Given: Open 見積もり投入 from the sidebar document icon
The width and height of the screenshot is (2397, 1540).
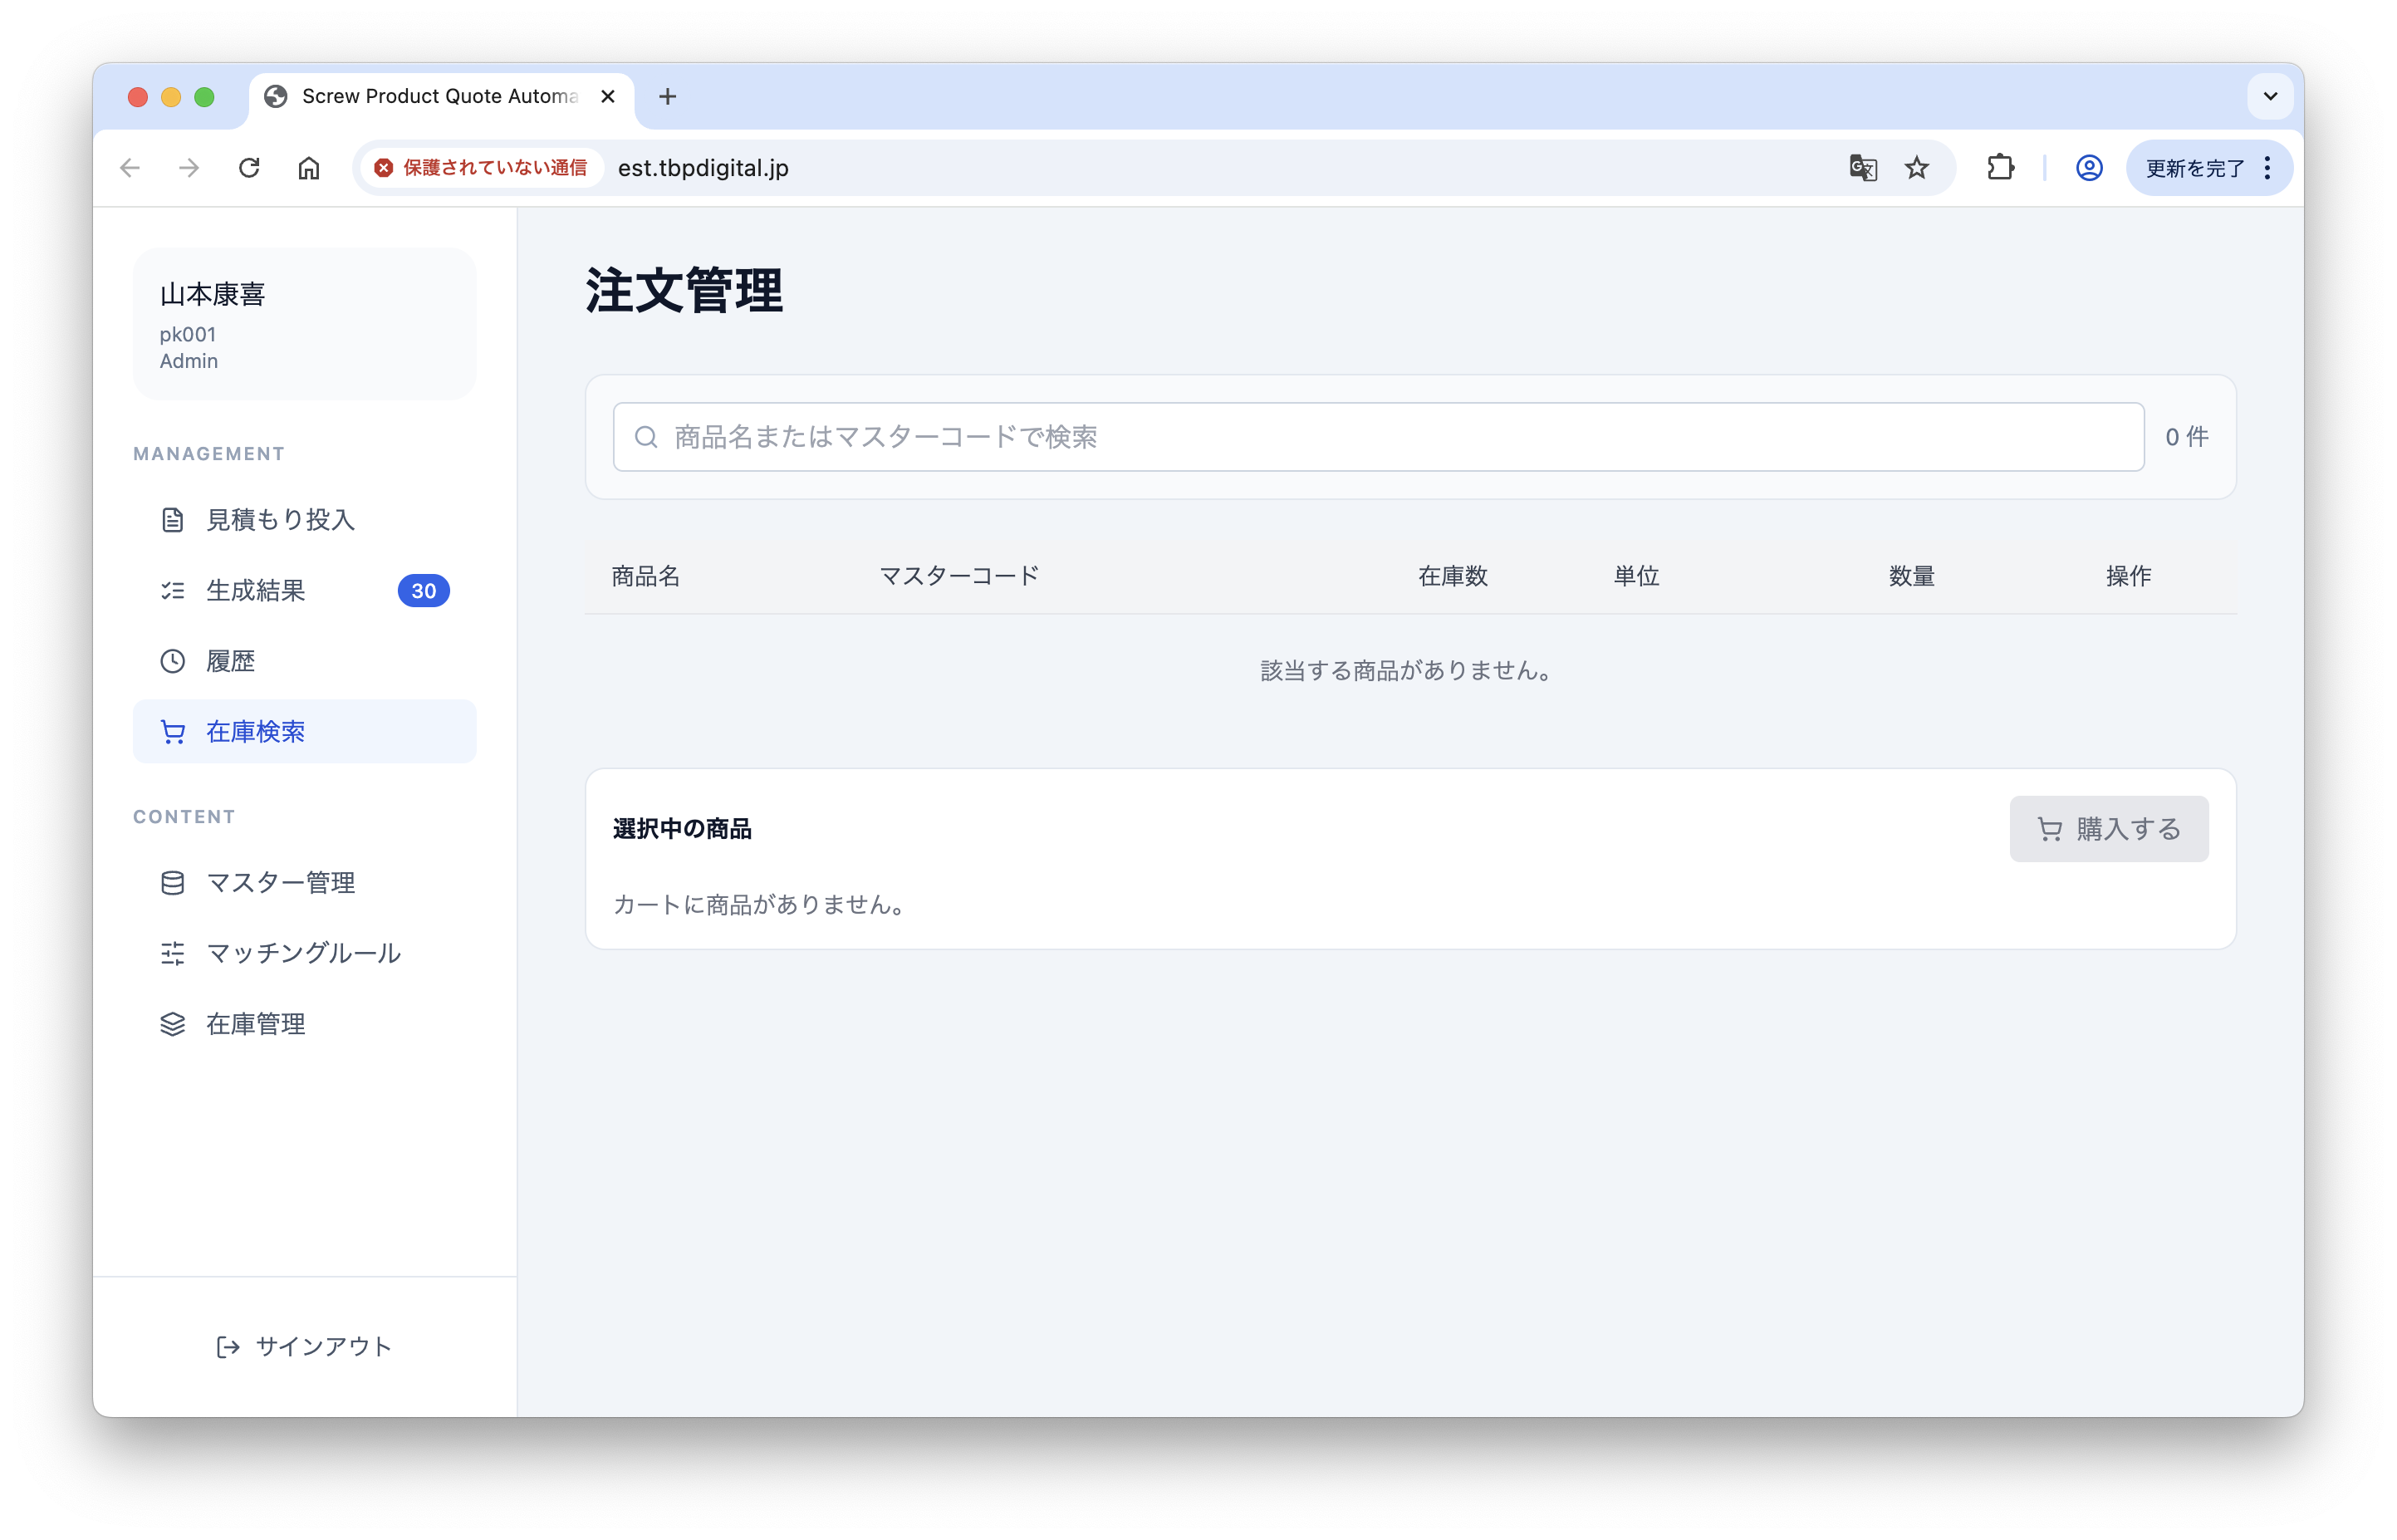Looking at the screenshot, I should coord(173,519).
